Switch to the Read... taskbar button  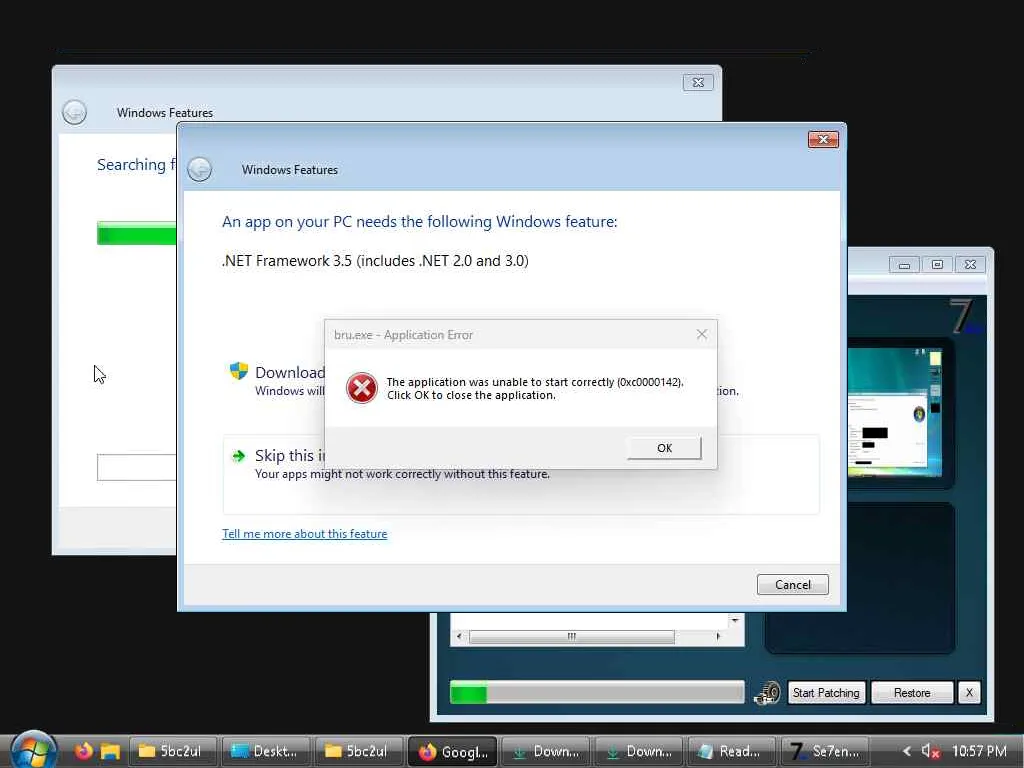(x=731, y=751)
